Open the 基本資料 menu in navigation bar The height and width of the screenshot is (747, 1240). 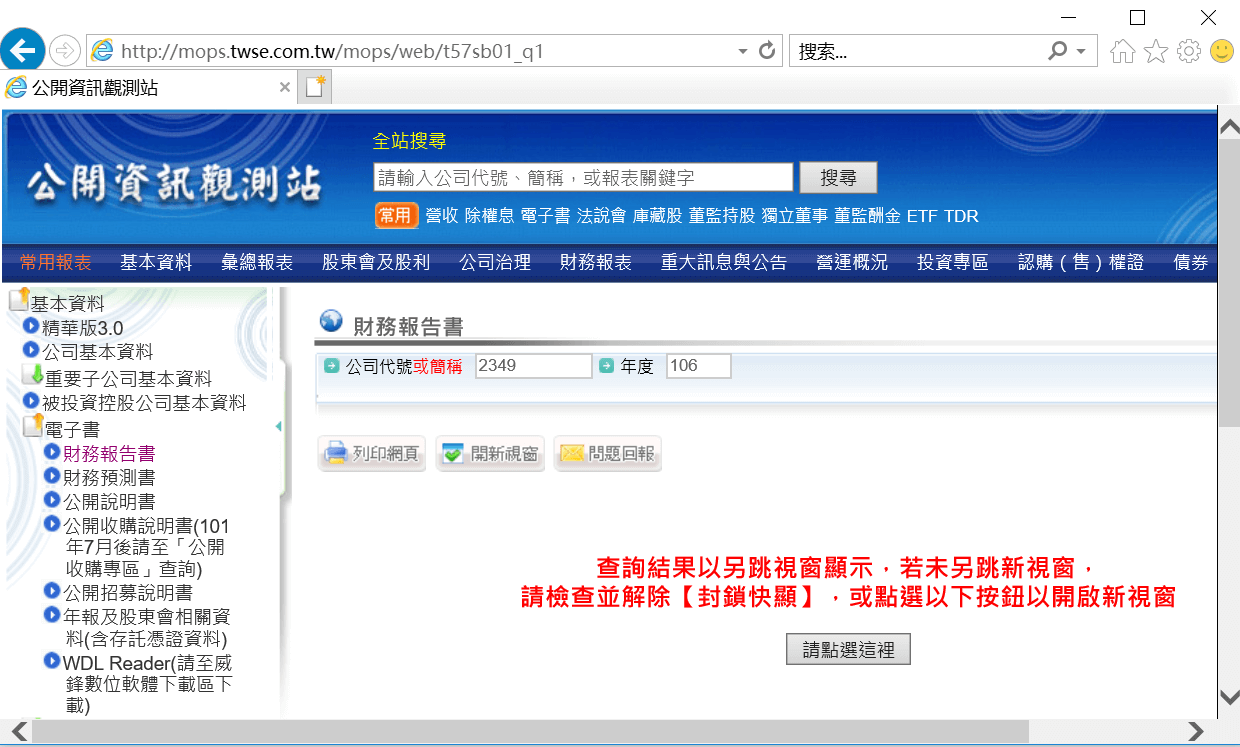coord(156,263)
